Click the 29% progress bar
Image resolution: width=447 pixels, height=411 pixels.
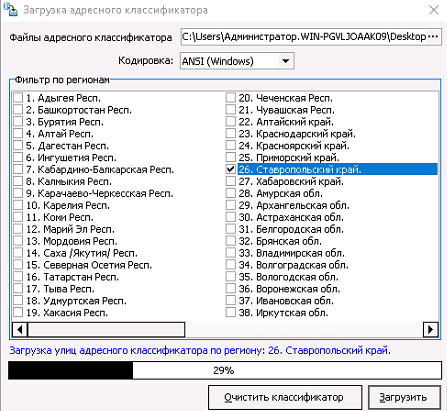point(225,370)
